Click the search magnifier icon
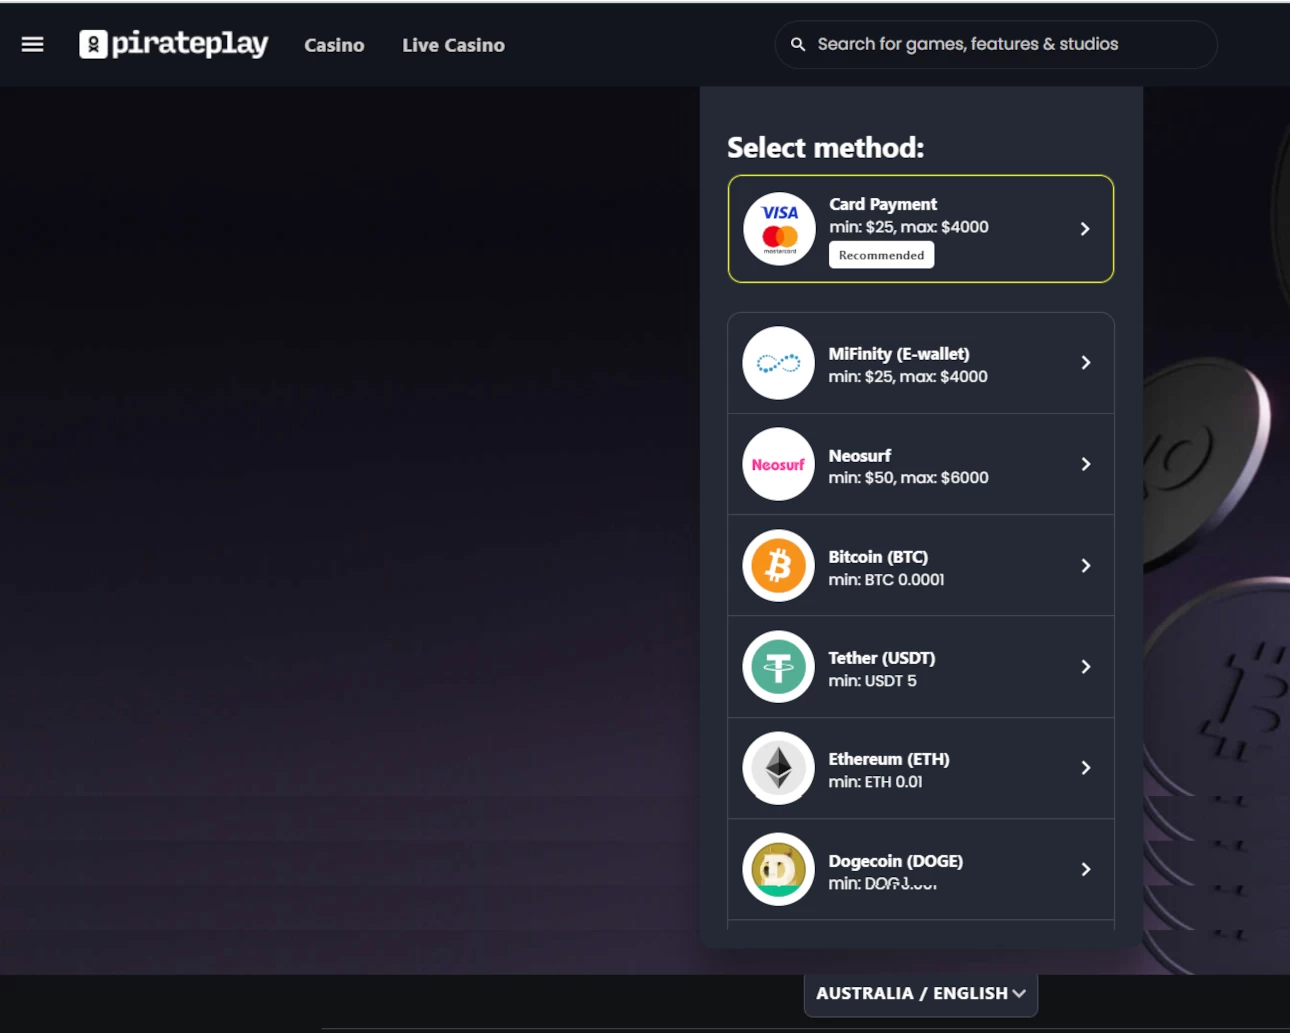The image size is (1290, 1033). 798,44
